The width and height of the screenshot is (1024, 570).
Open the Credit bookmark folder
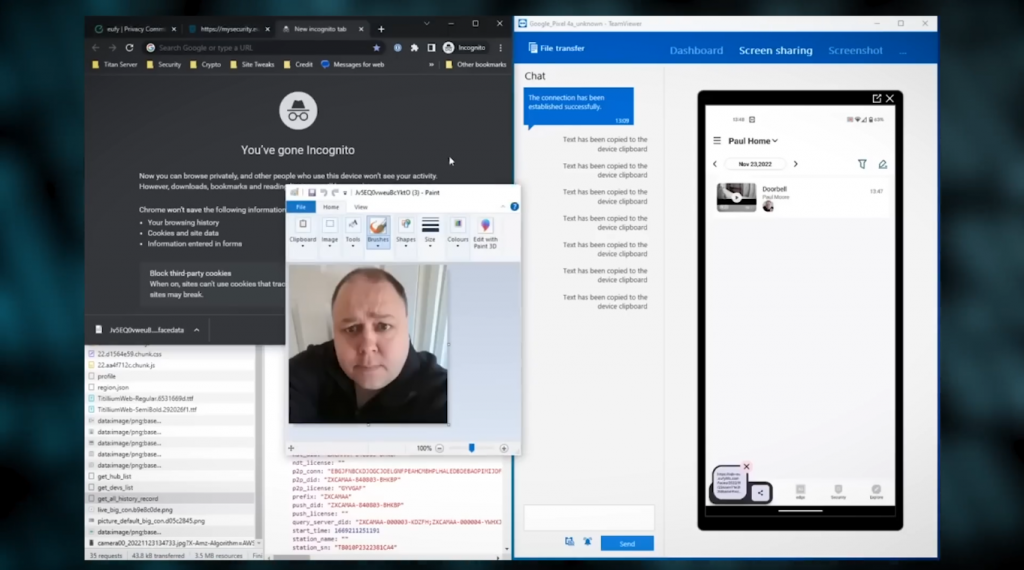(x=298, y=65)
